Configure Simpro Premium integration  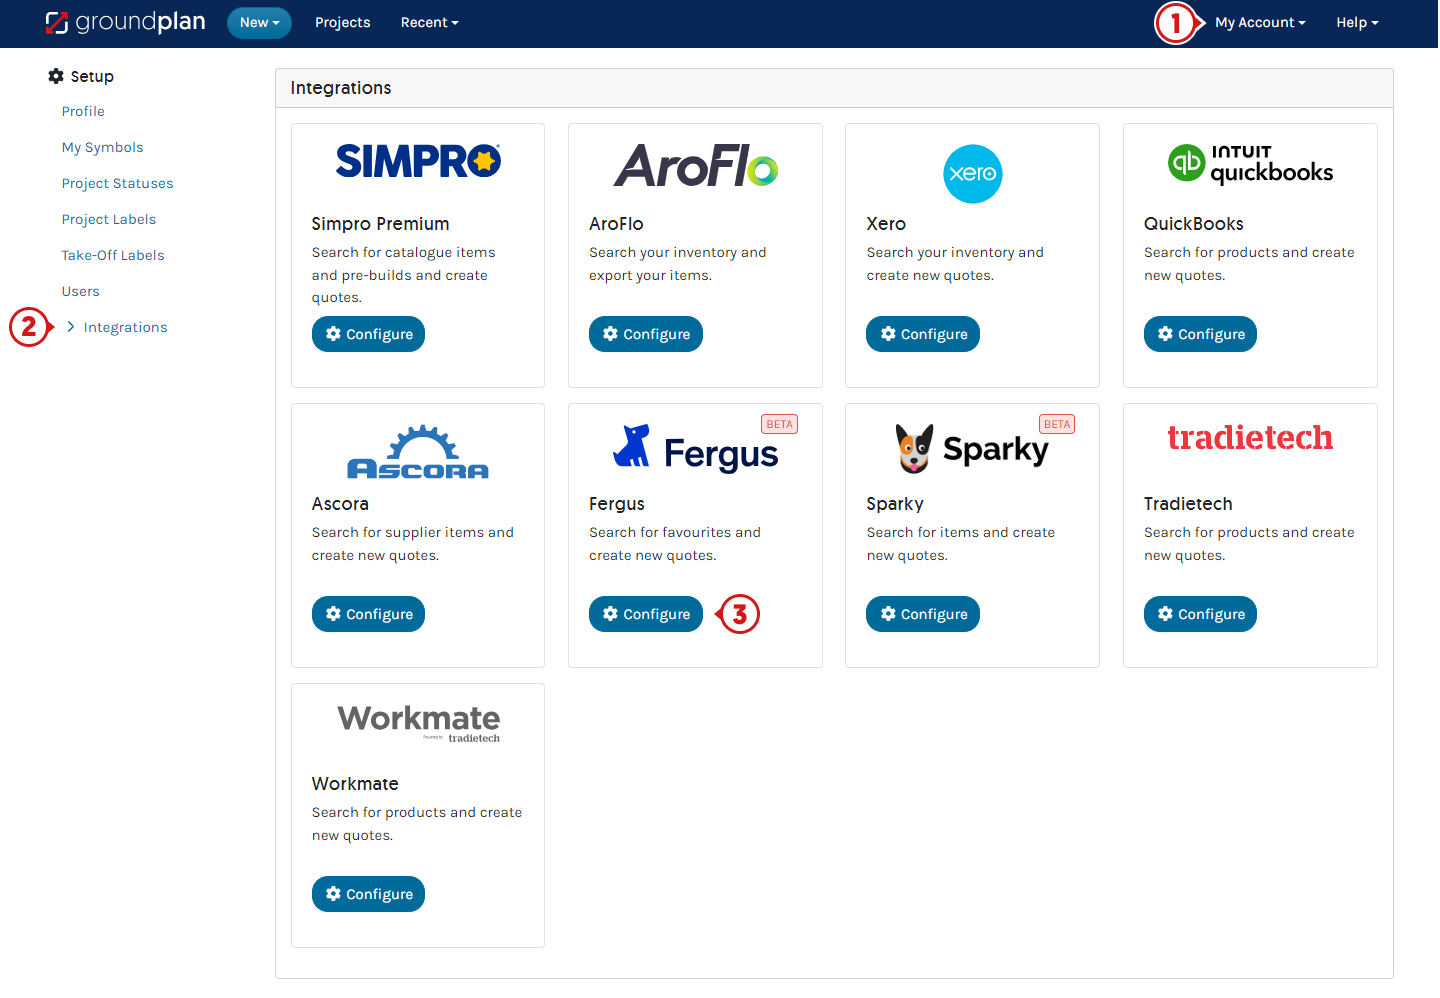point(368,334)
